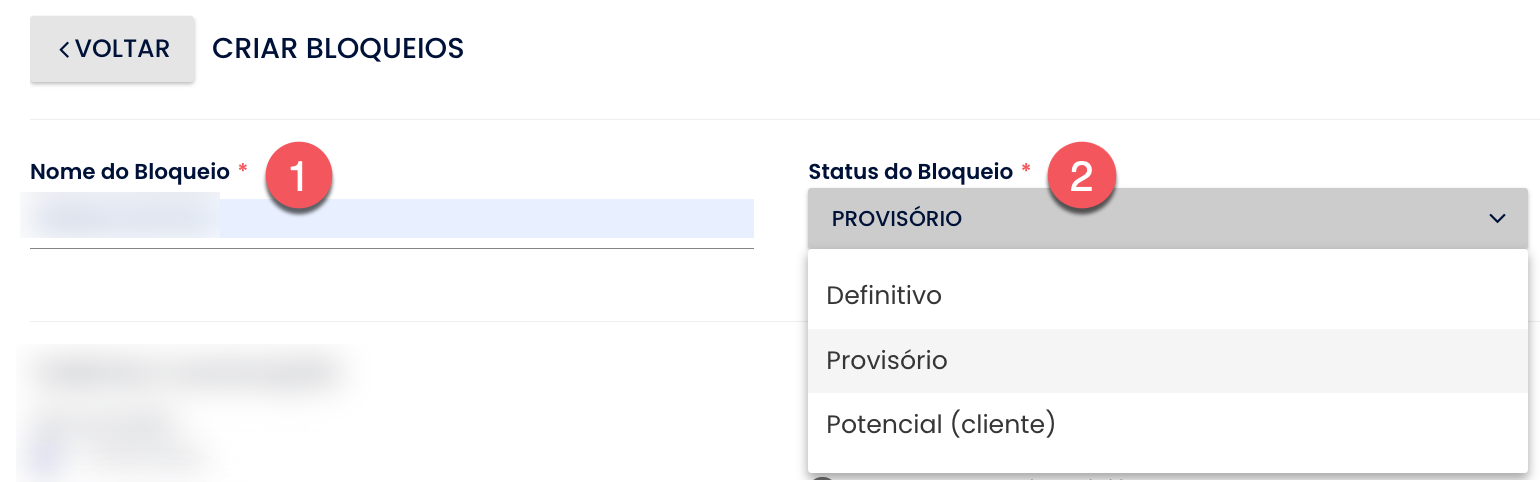The height and width of the screenshot is (482, 1540).
Task: Click the Status do Bloqueio label
Action: [910, 172]
